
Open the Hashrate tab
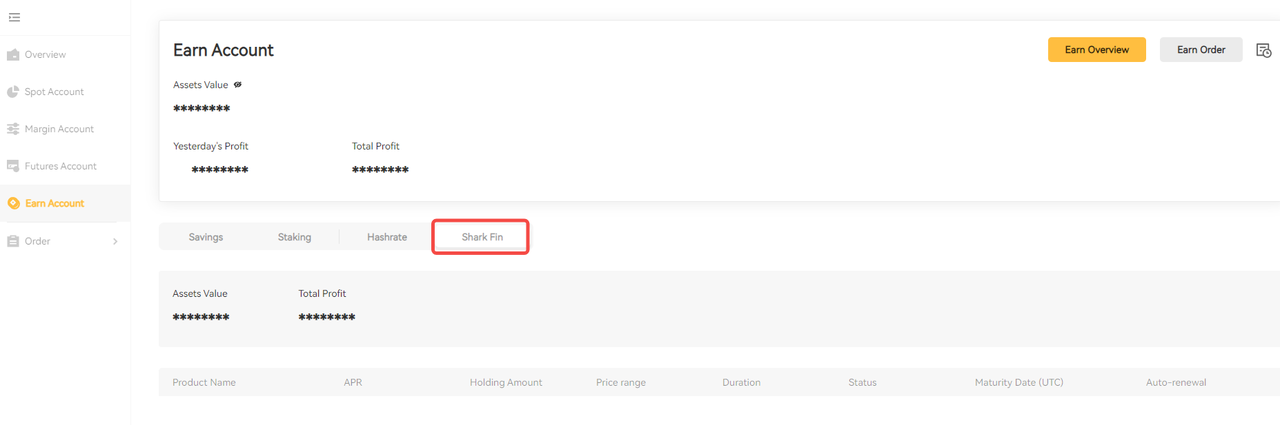point(387,237)
